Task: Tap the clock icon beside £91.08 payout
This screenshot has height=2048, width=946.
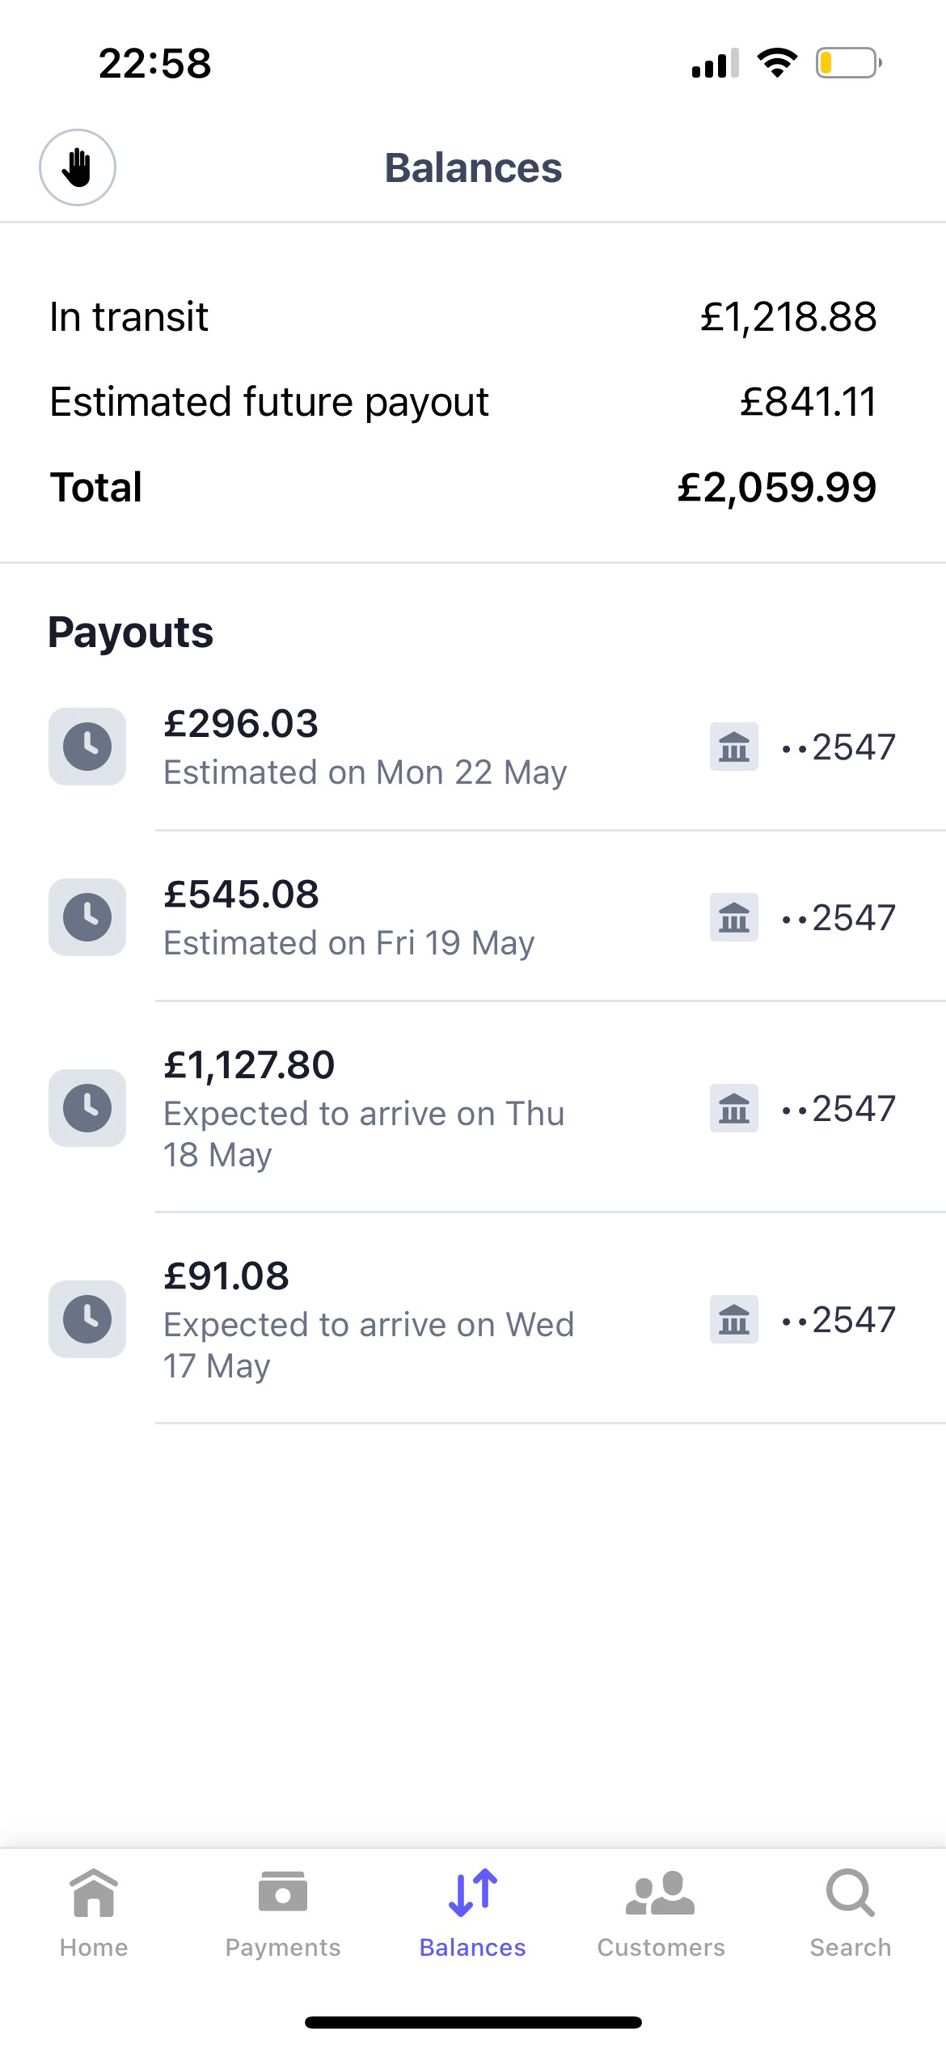Action: [87, 1319]
